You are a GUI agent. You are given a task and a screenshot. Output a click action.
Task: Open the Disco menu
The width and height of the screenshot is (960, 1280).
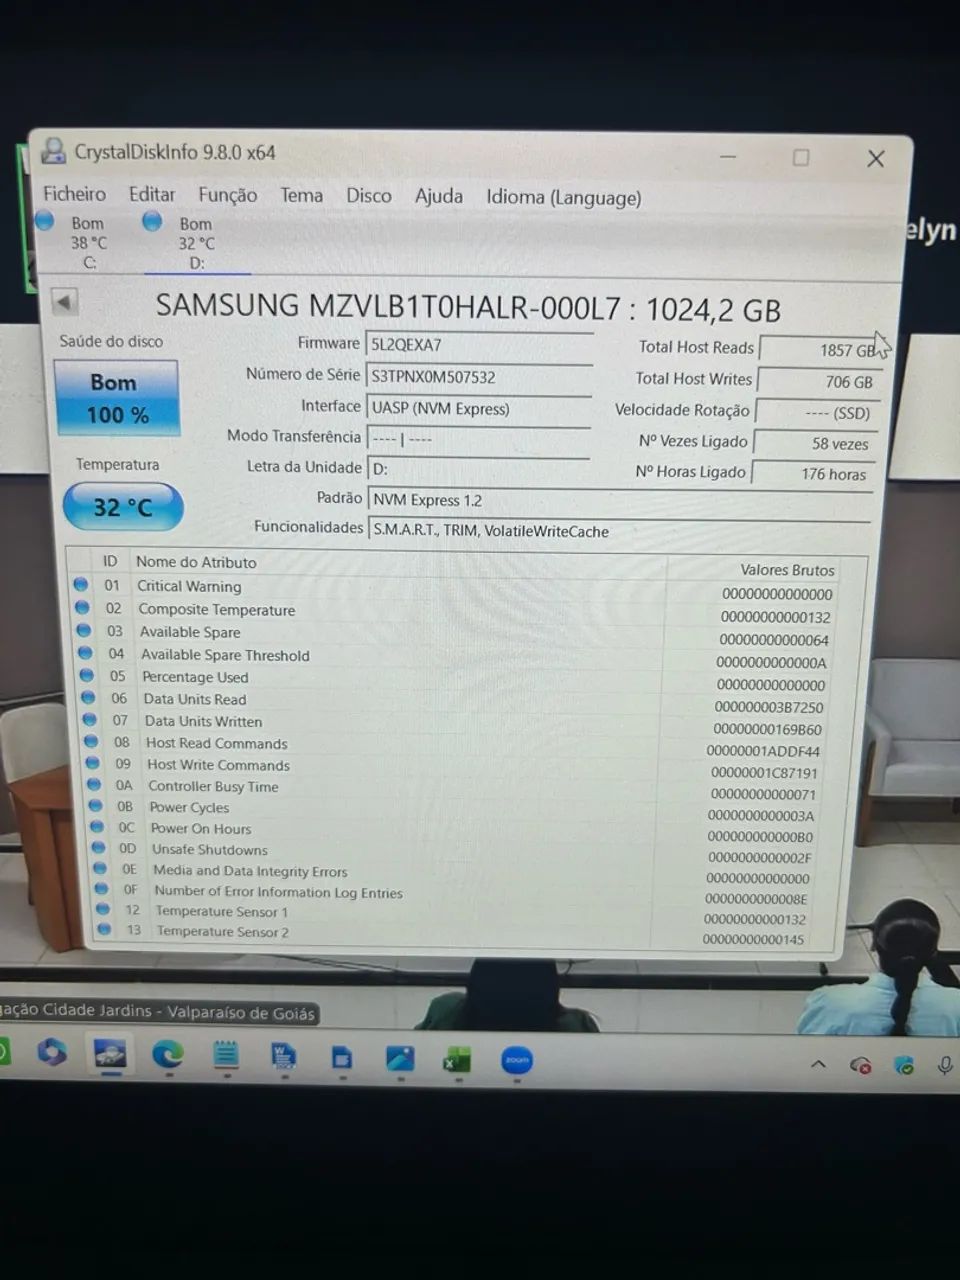(x=368, y=195)
